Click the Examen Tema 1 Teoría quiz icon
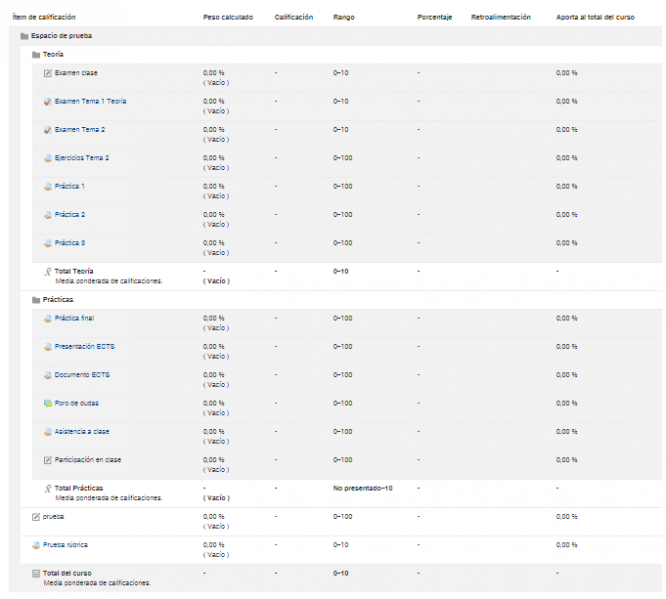Screen dimensions: 666x599 point(48,102)
